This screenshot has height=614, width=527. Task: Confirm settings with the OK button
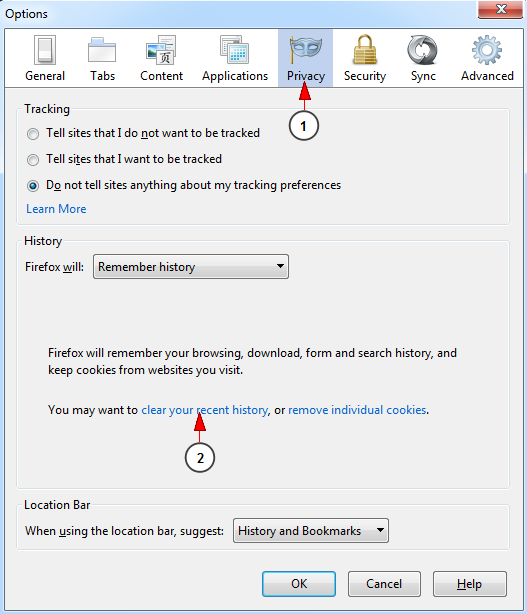coord(299,584)
